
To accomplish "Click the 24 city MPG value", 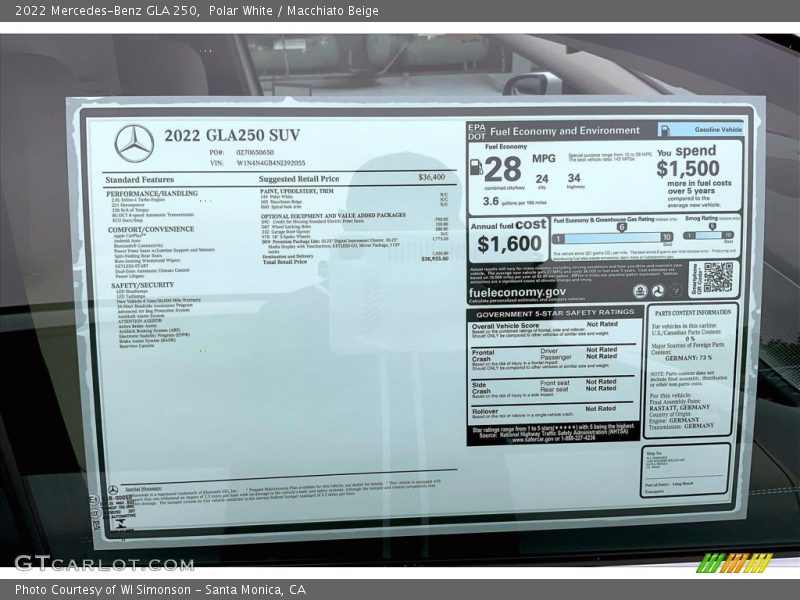I will [x=542, y=179].
